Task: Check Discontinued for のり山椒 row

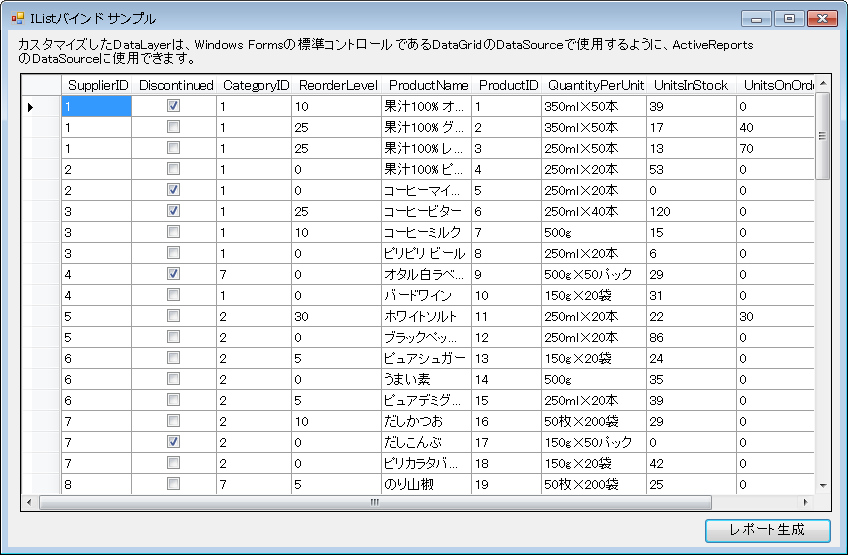Action: (x=173, y=484)
